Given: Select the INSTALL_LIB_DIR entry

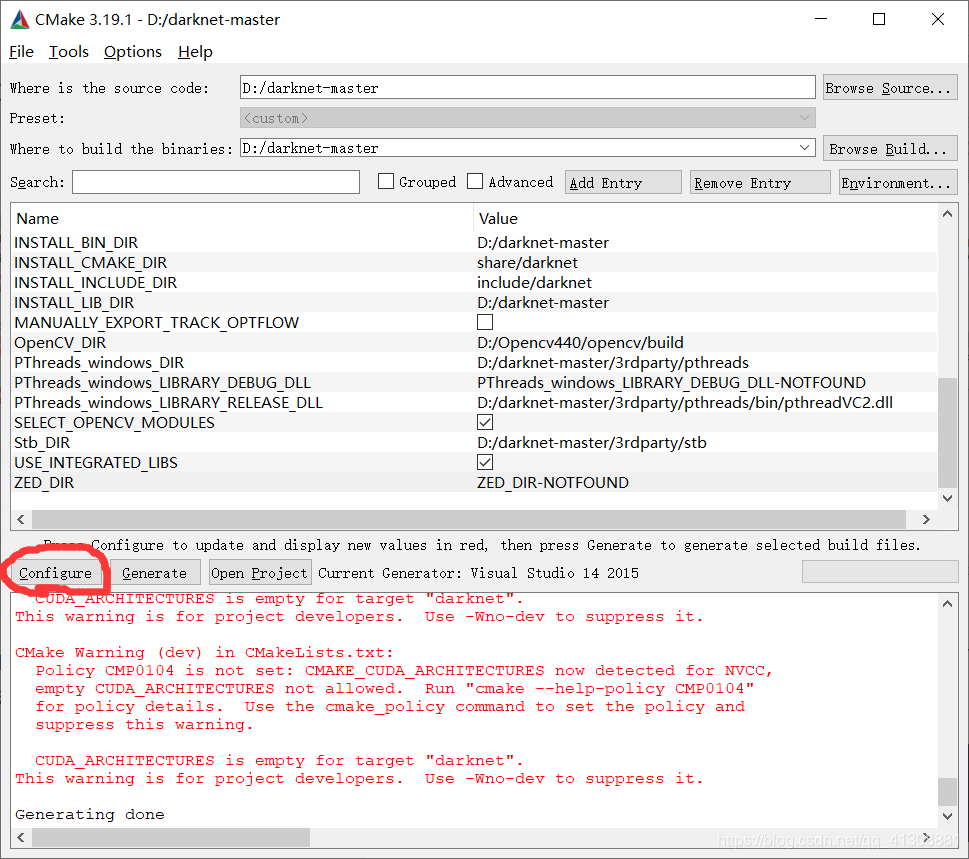Looking at the screenshot, I should click(74, 303).
